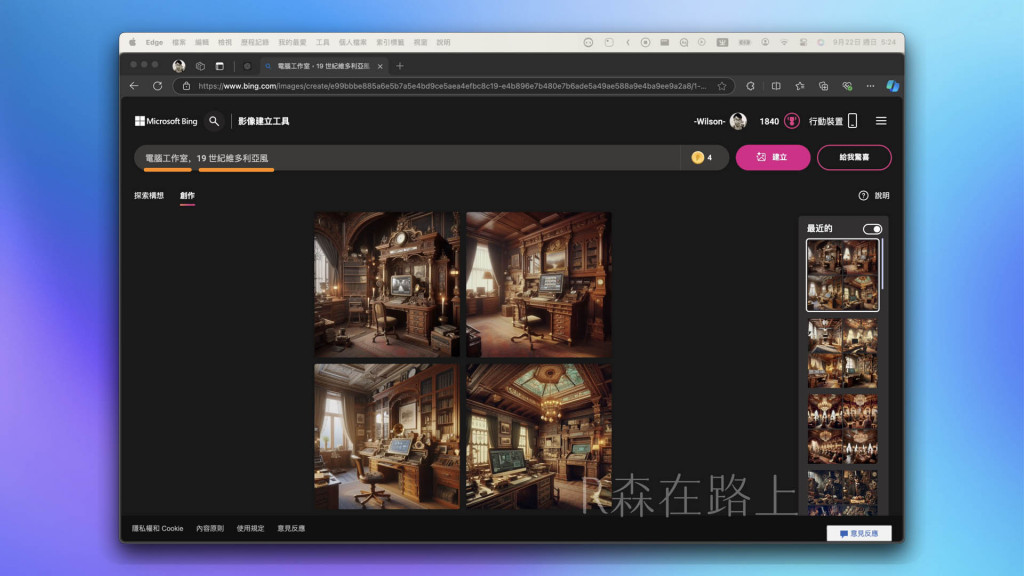Click the 建立 create button
Viewport: 1024px width, 576px height.
tap(773, 157)
